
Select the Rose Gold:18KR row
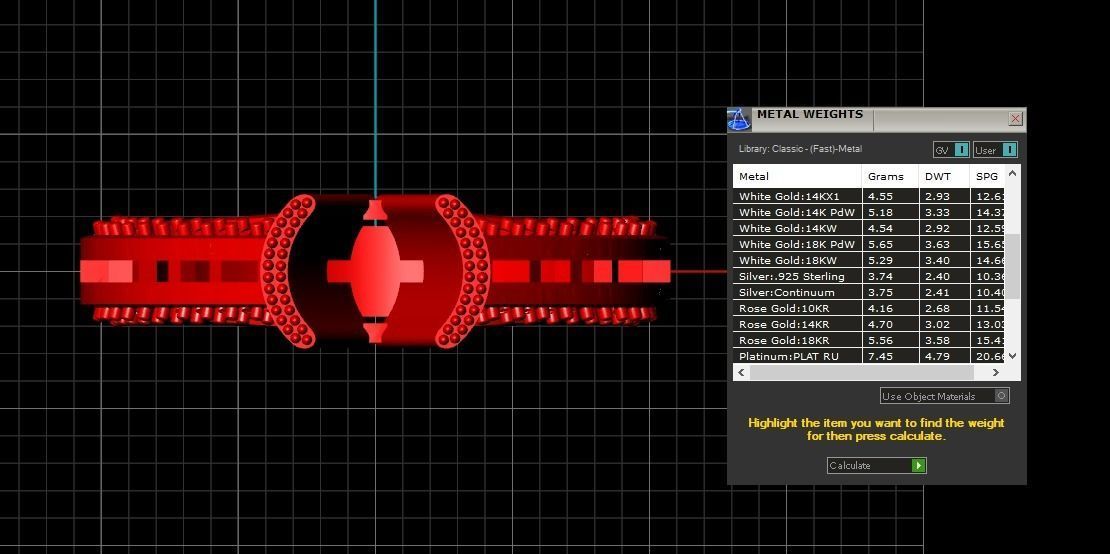869,340
